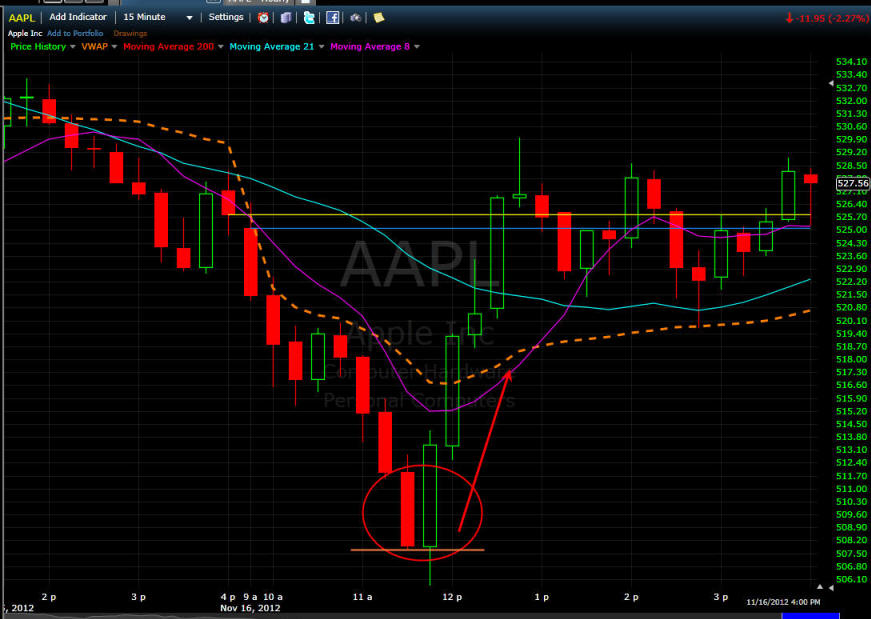
Task: Click Add Indicator in the toolbar
Action: [78, 17]
